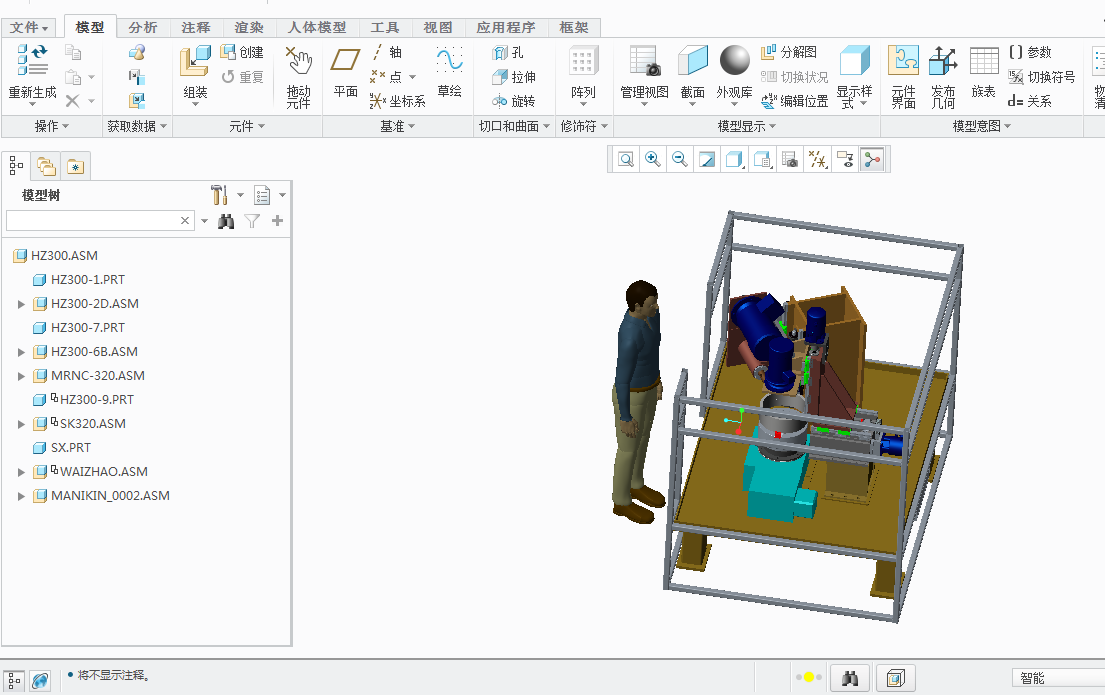Image resolution: width=1105 pixels, height=695 pixels.
Task: Click the 关系 relations button
Action: pyautogui.click(x=1030, y=101)
